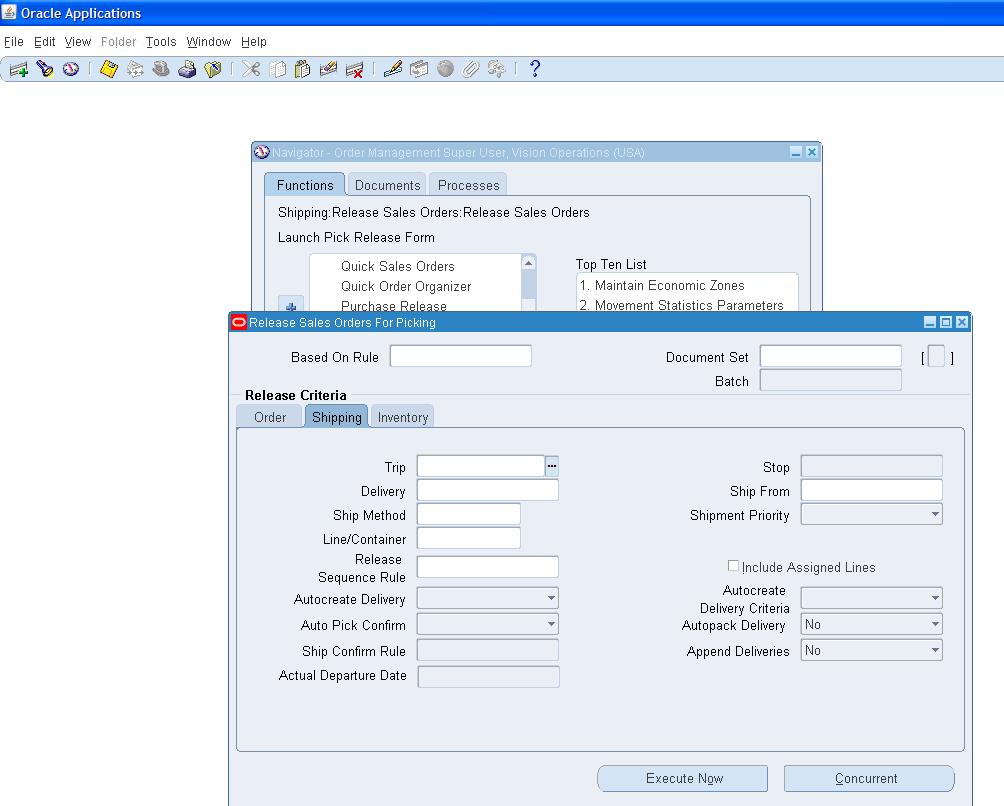Viewport: 1004px width, 806px height.
Task: Open the File menu
Action: pos(13,42)
